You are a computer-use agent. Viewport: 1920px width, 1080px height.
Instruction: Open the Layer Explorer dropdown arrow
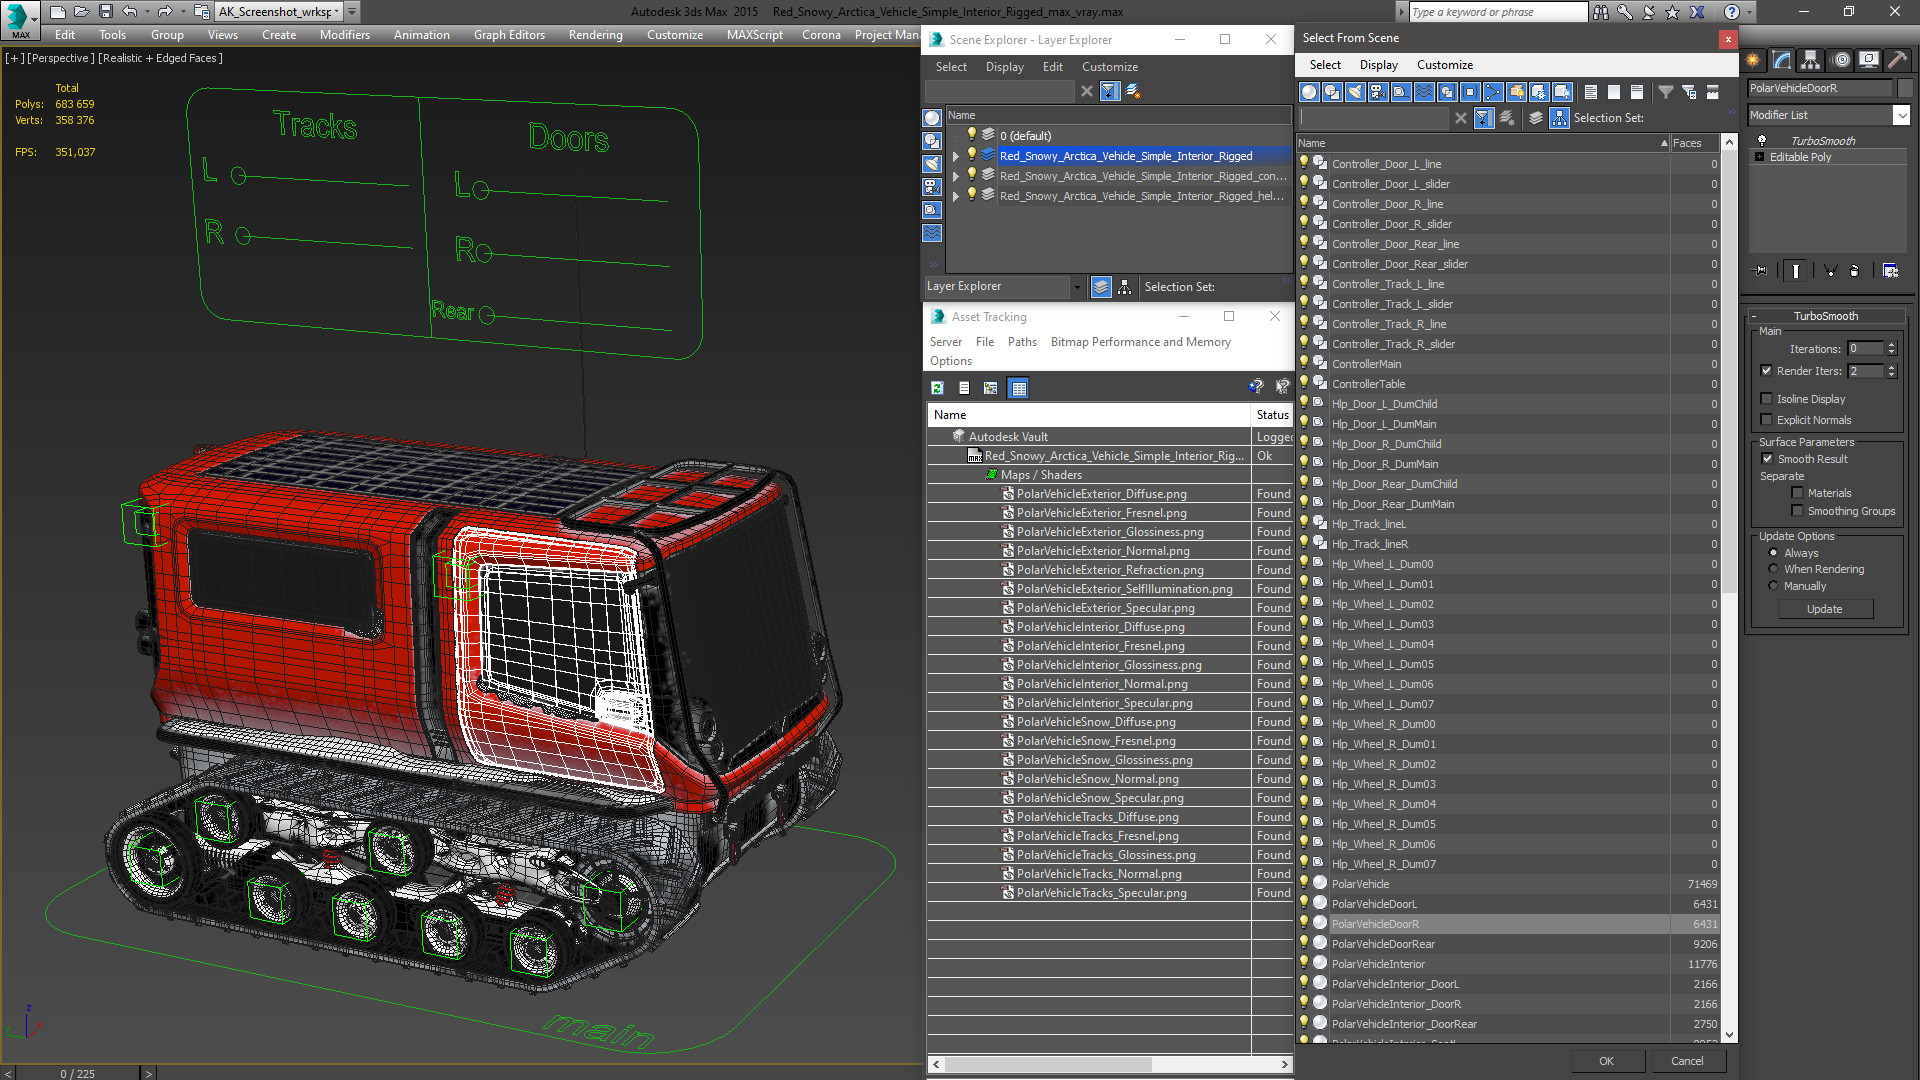pyautogui.click(x=1077, y=287)
